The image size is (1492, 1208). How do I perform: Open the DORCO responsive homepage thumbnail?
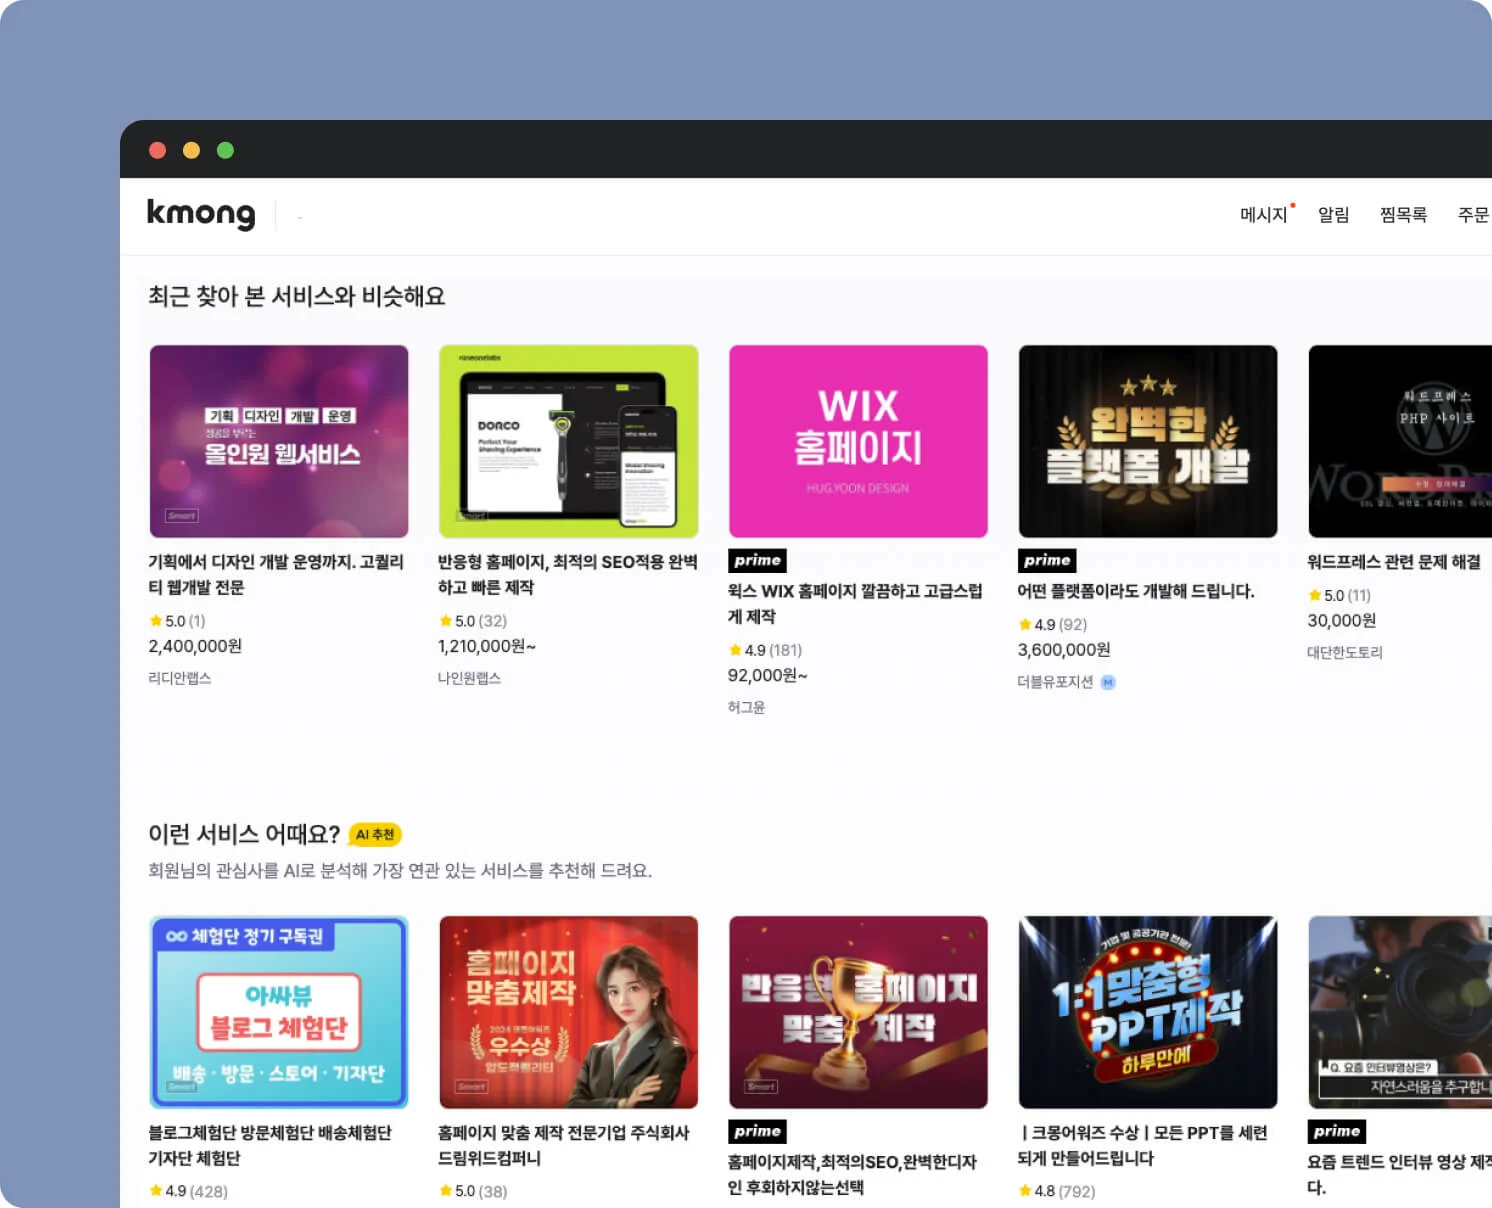[x=568, y=441]
